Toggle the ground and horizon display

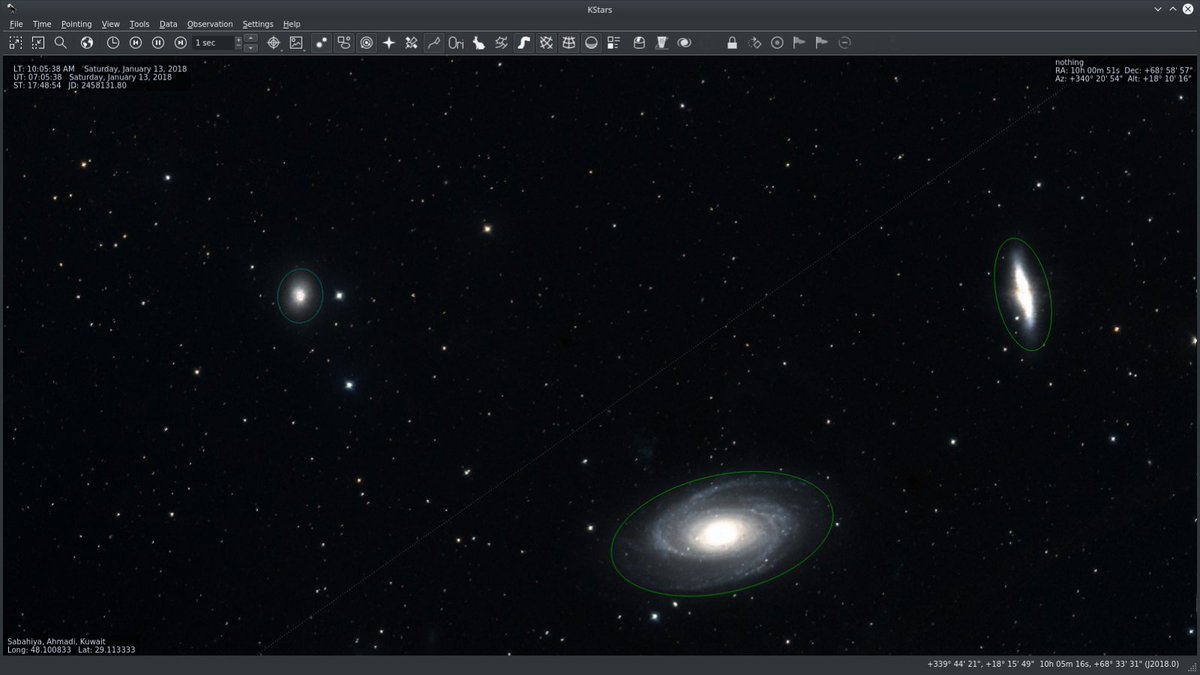592,42
